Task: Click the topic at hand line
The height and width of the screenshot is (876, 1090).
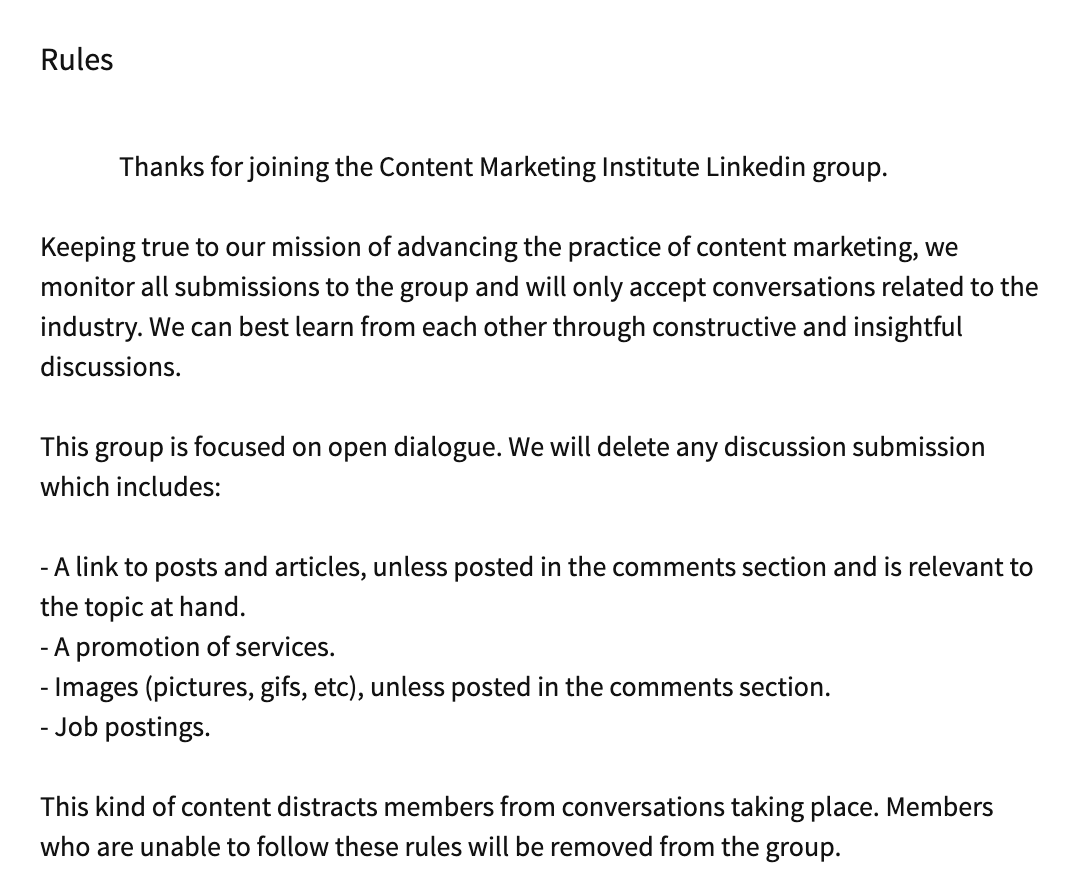Action: (x=143, y=607)
